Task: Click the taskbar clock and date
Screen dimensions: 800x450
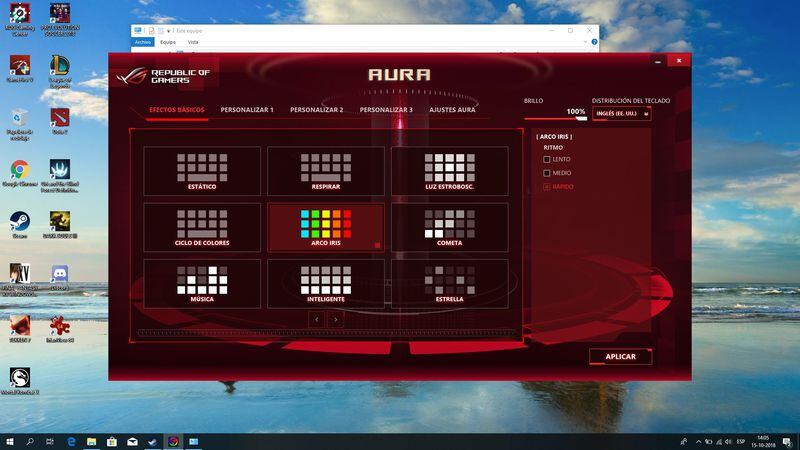Action: click(x=763, y=442)
